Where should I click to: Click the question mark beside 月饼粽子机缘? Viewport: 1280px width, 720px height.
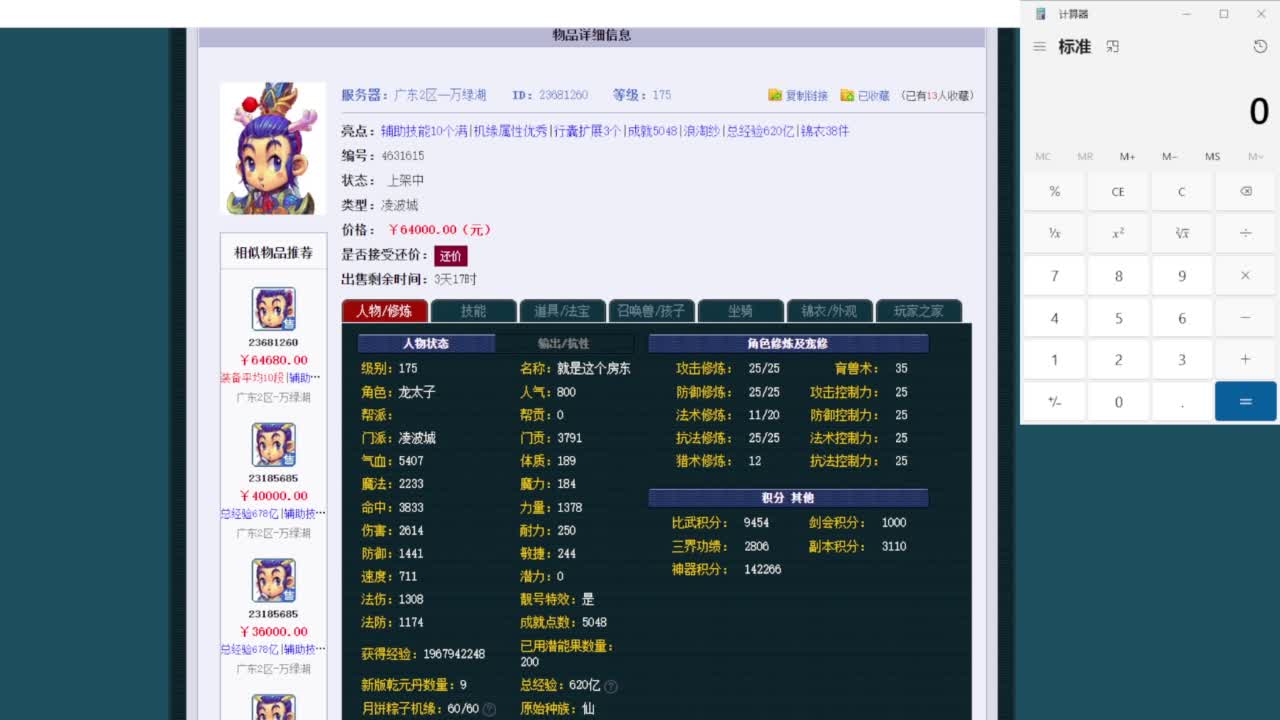tap(488, 710)
